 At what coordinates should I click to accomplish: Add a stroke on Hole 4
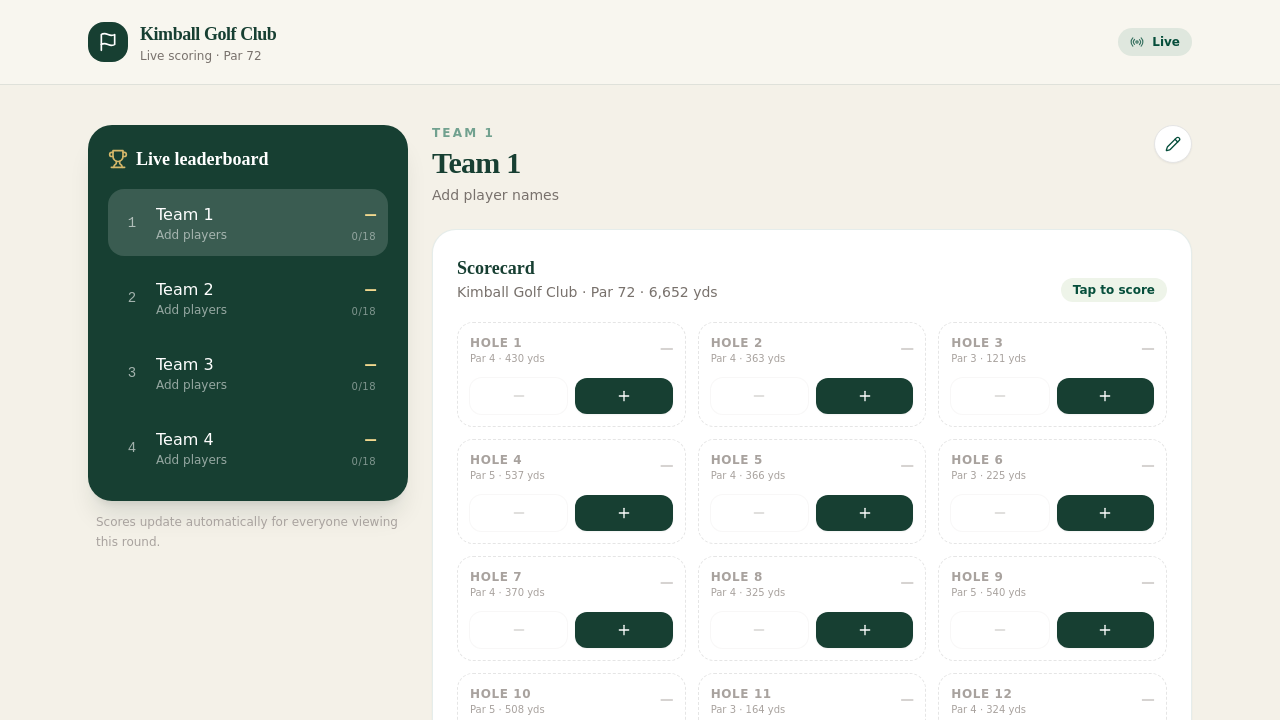[624, 513]
